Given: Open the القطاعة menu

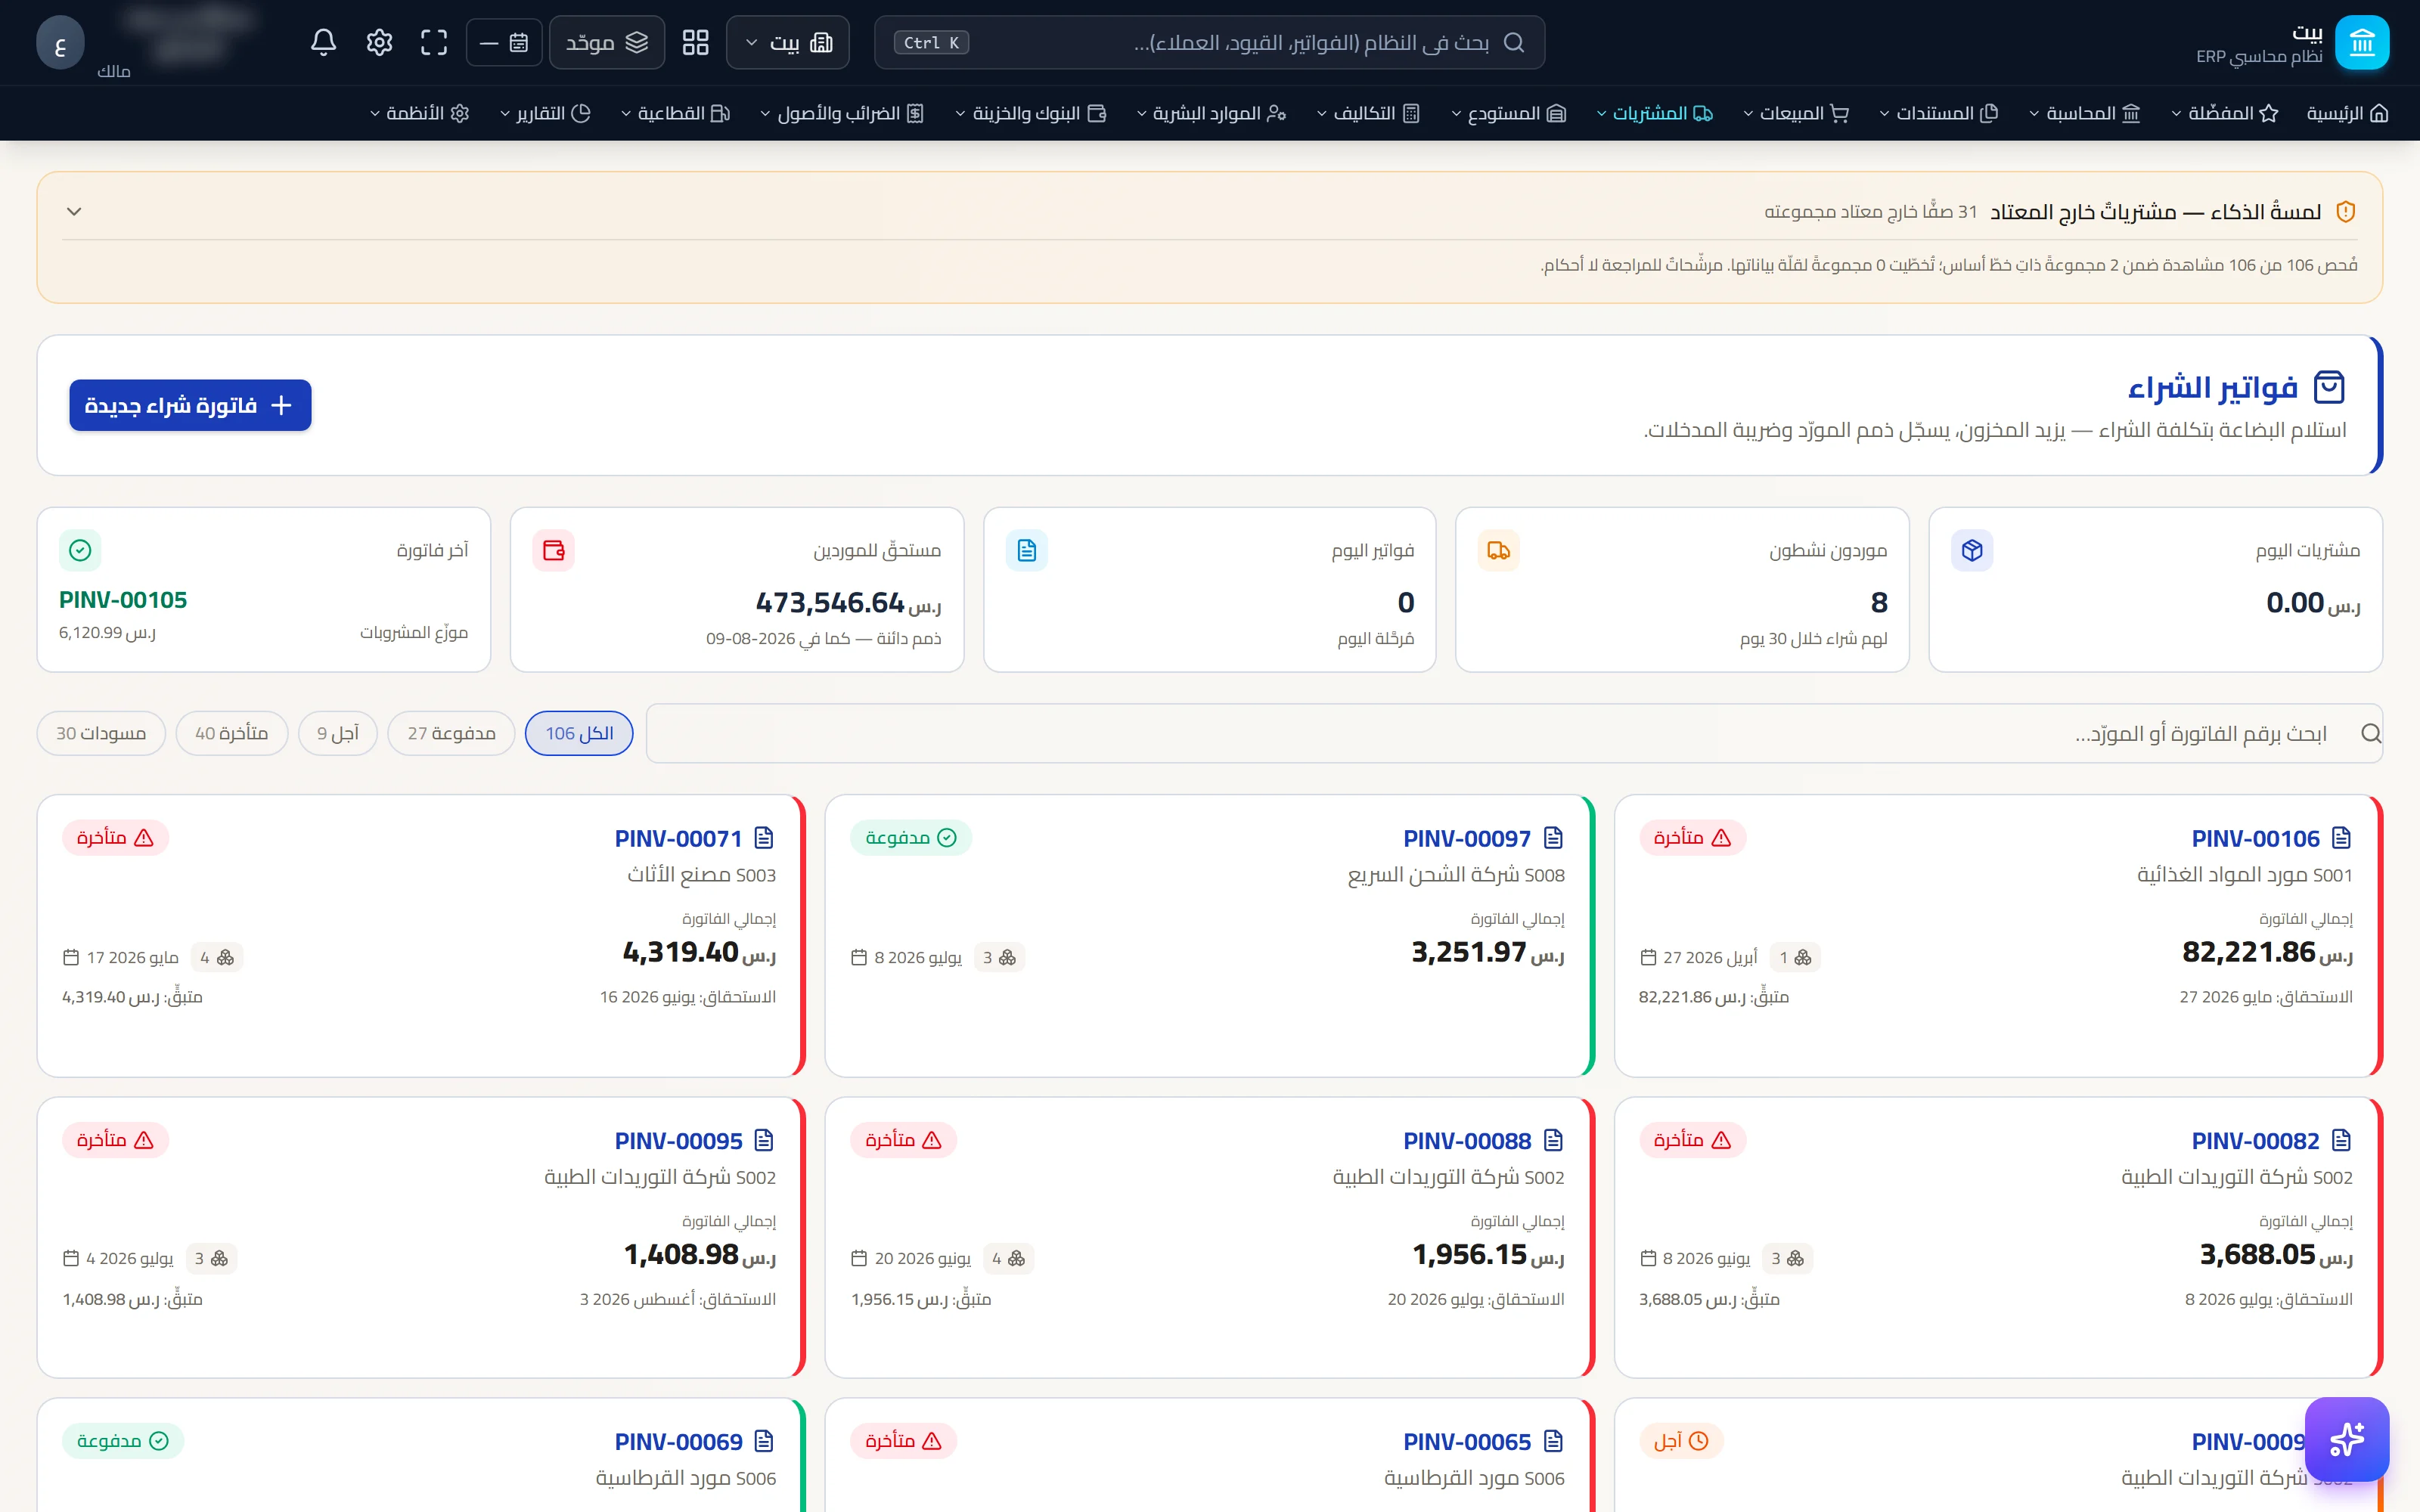Looking at the screenshot, I should click(x=676, y=113).
